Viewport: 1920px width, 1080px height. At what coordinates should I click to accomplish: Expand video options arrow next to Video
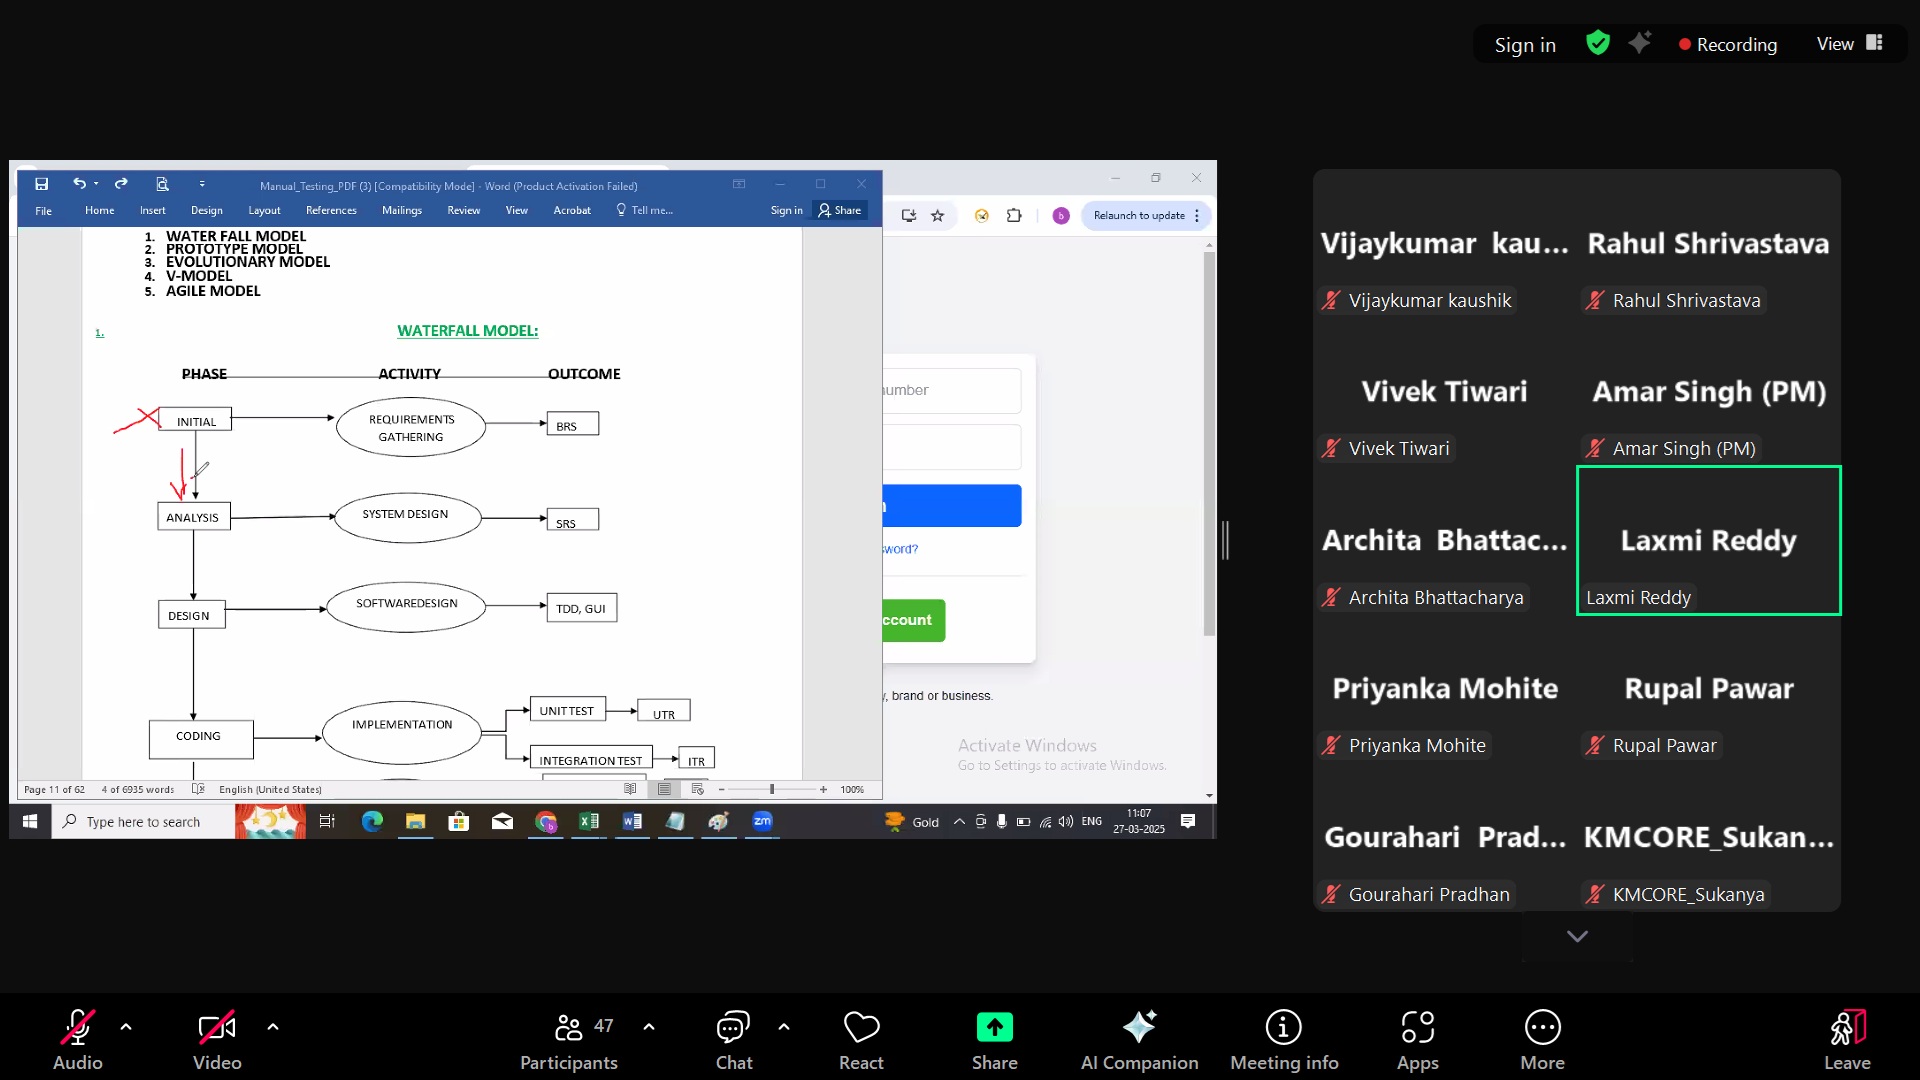pos(273,1026)
